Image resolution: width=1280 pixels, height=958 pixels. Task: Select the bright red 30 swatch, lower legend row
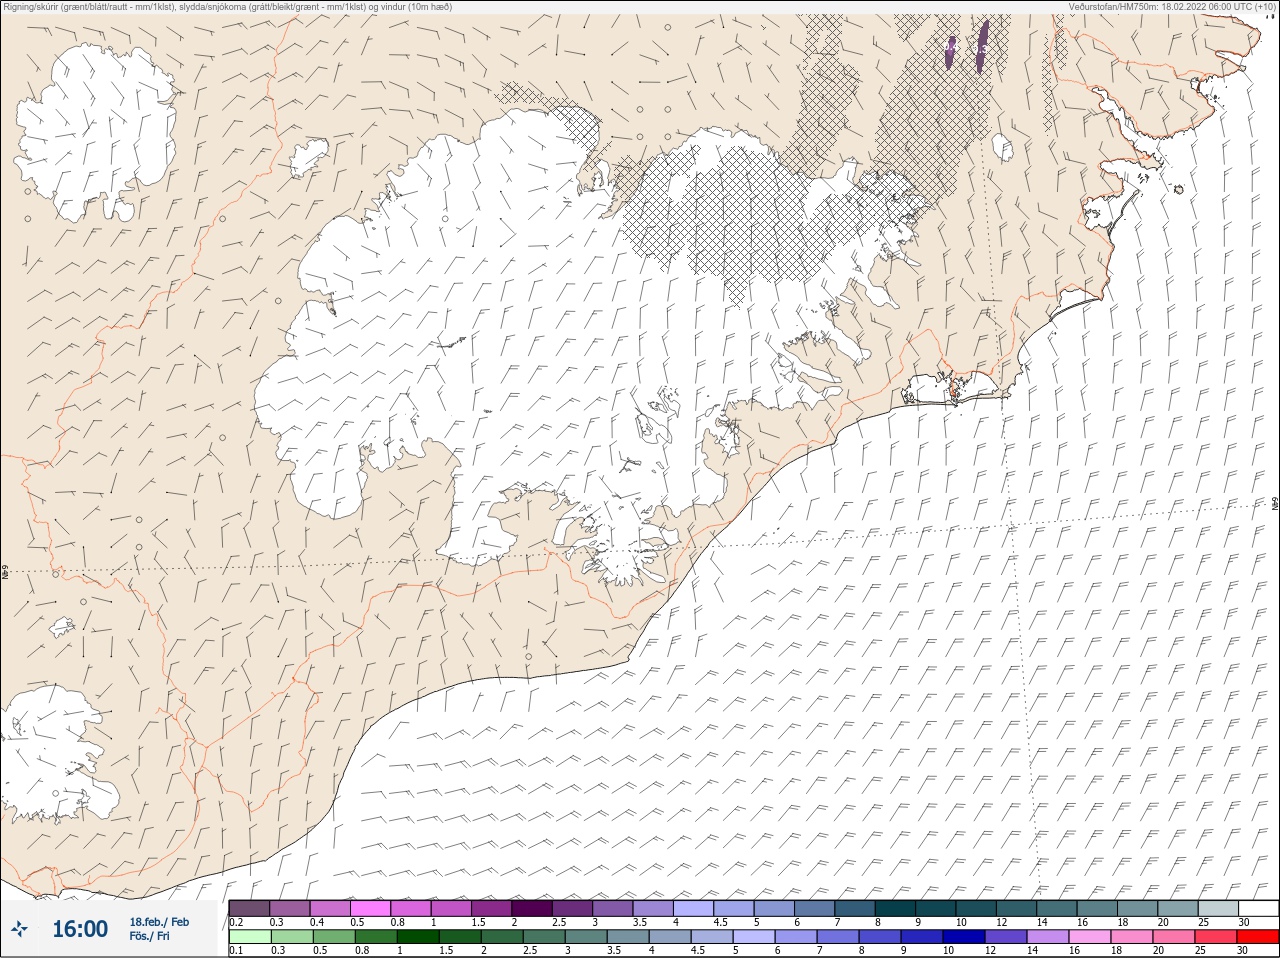(x=1258, y=937)
